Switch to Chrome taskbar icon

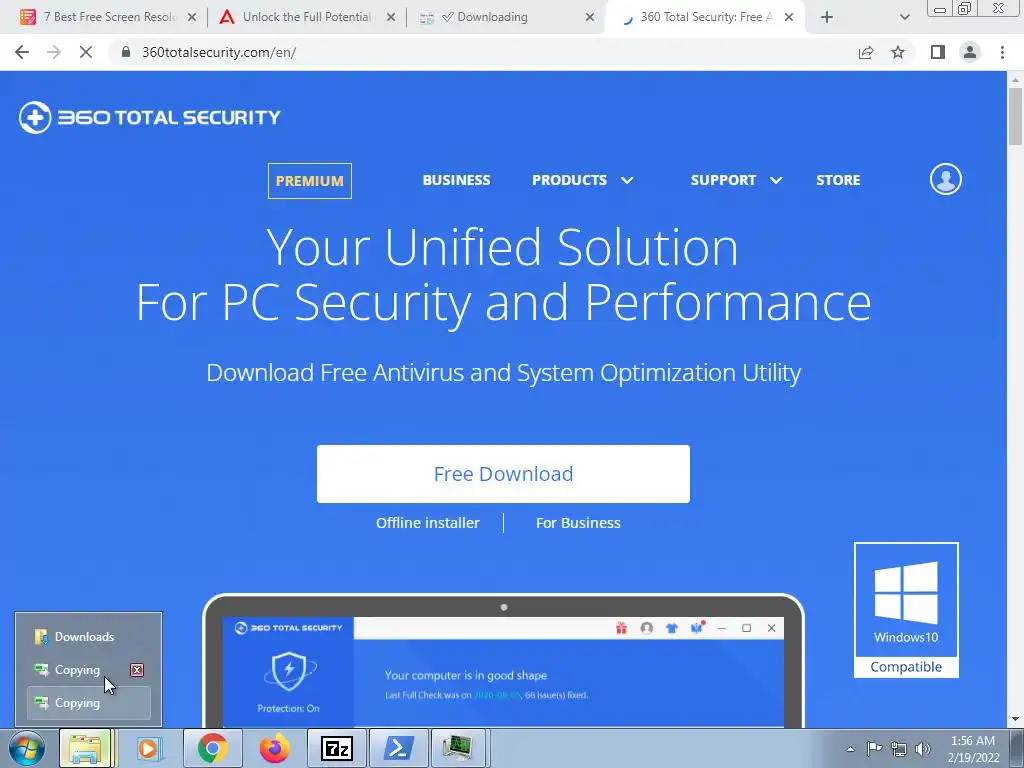212,748
